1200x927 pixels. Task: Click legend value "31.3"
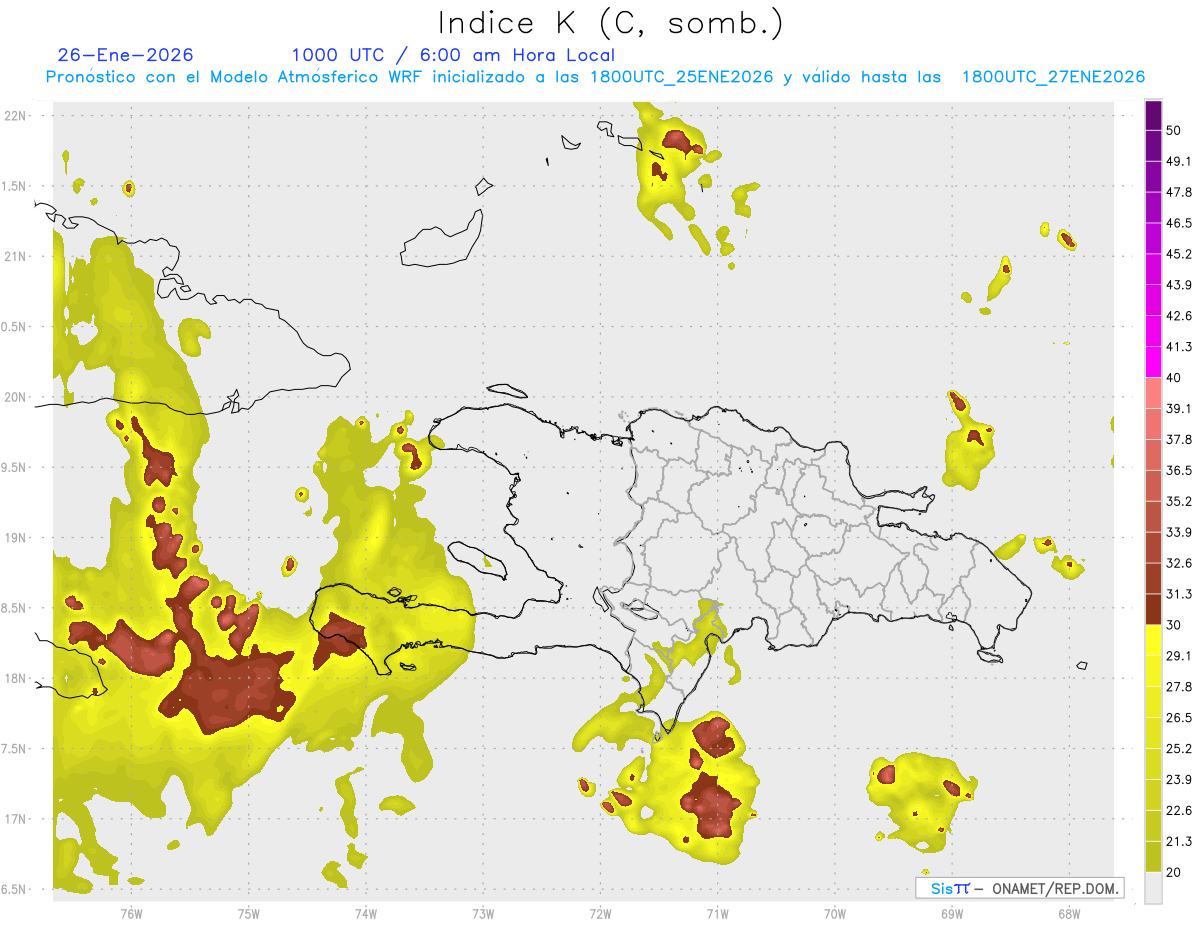coord(1180,594)
